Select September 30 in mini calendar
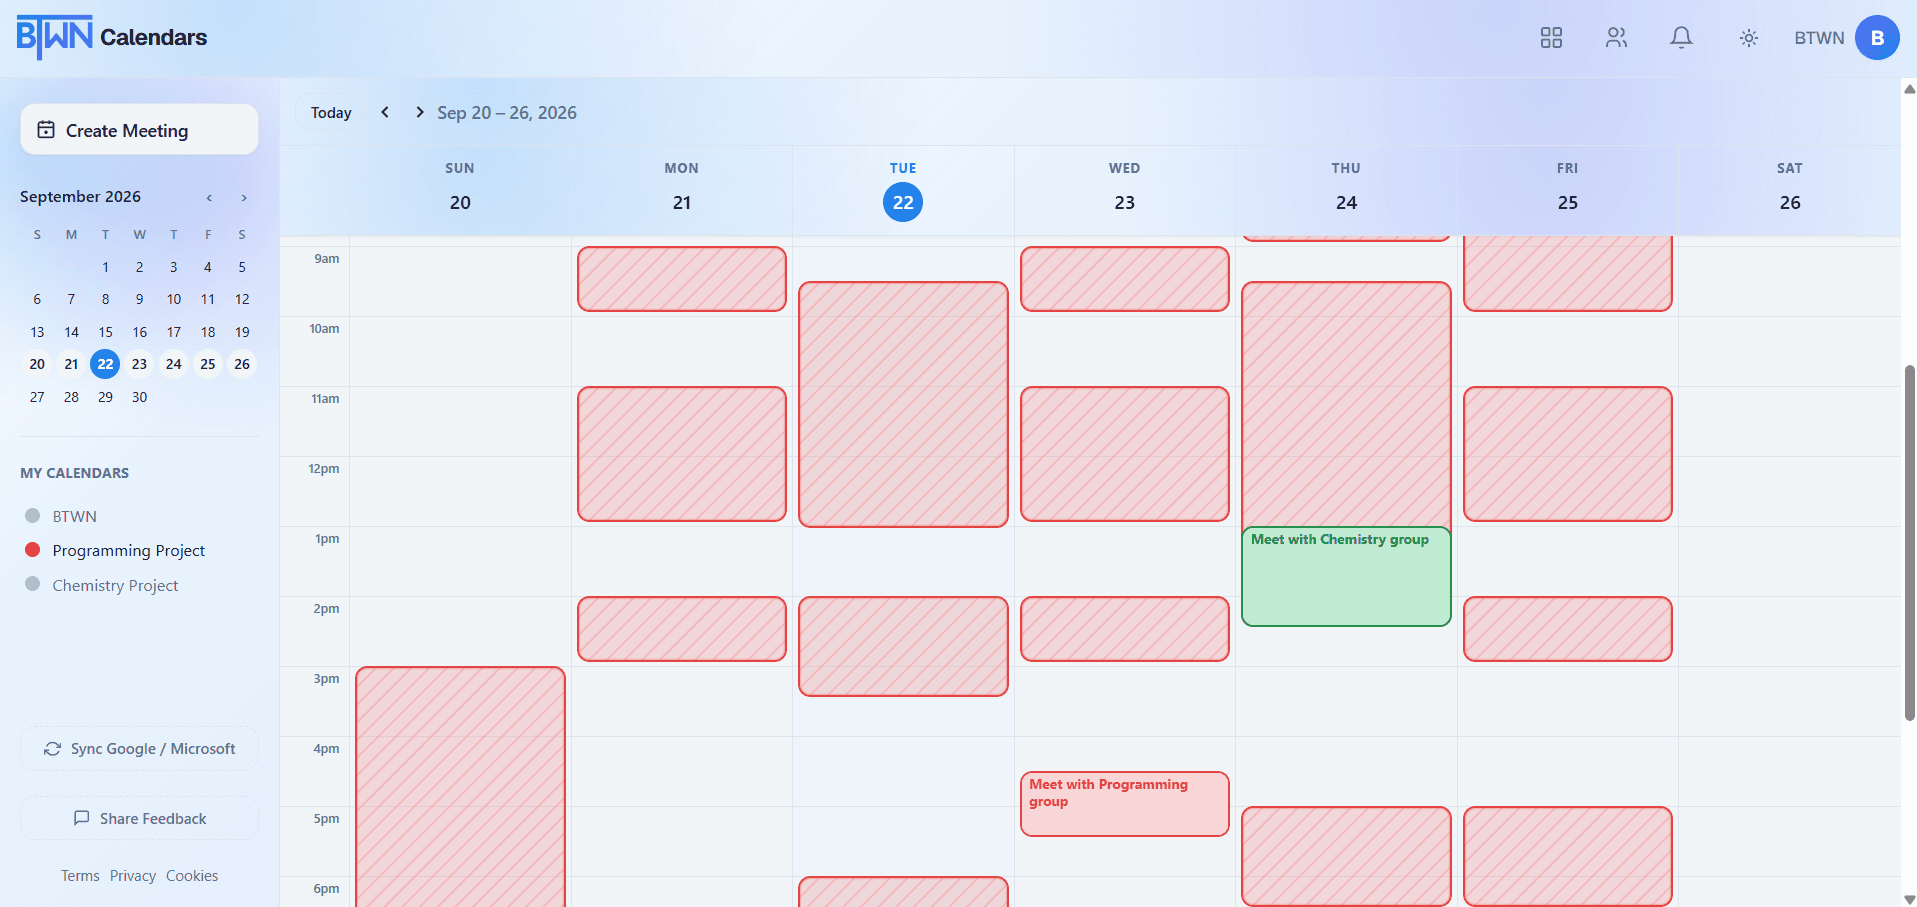The image size is (1917, 907). (x=139, y=397)
